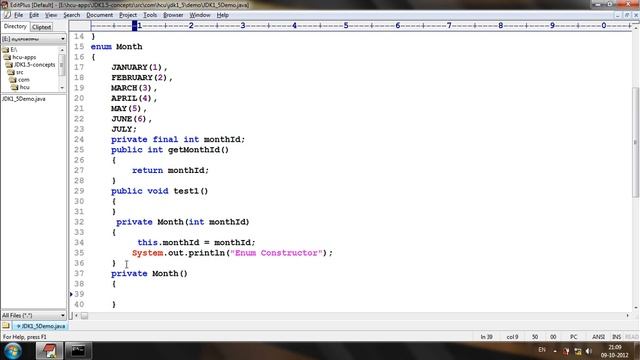Screen dimensions: 640x360
Task: Open the Window menu
Action: click(200, 15)
